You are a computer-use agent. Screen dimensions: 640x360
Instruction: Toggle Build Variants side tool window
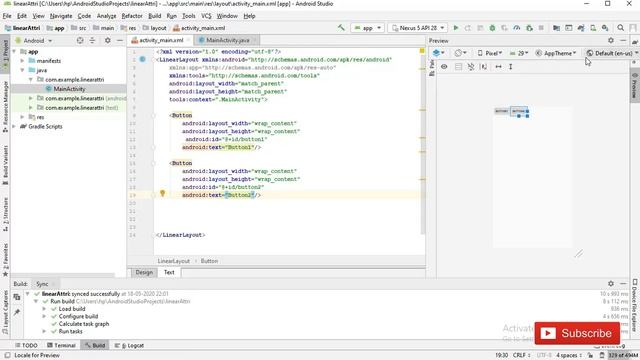point(5,164)
